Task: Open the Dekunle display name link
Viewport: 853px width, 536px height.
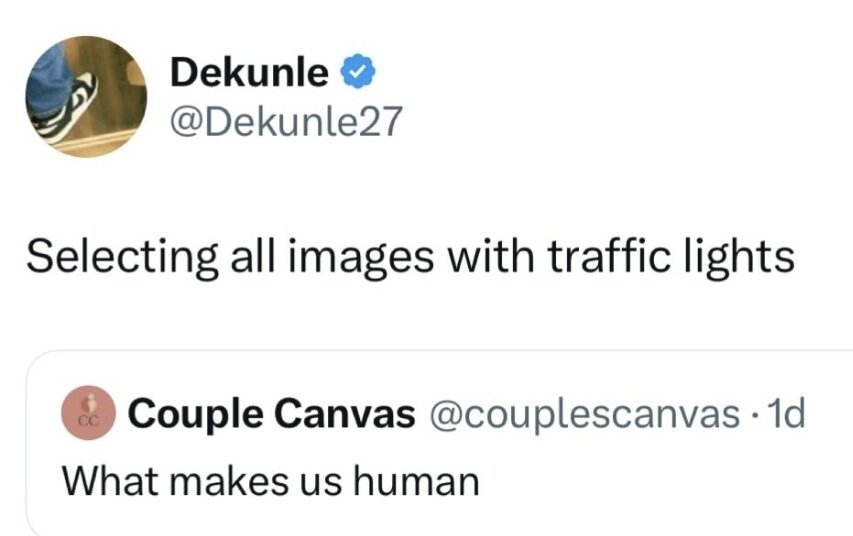Action: coord(250,72)
